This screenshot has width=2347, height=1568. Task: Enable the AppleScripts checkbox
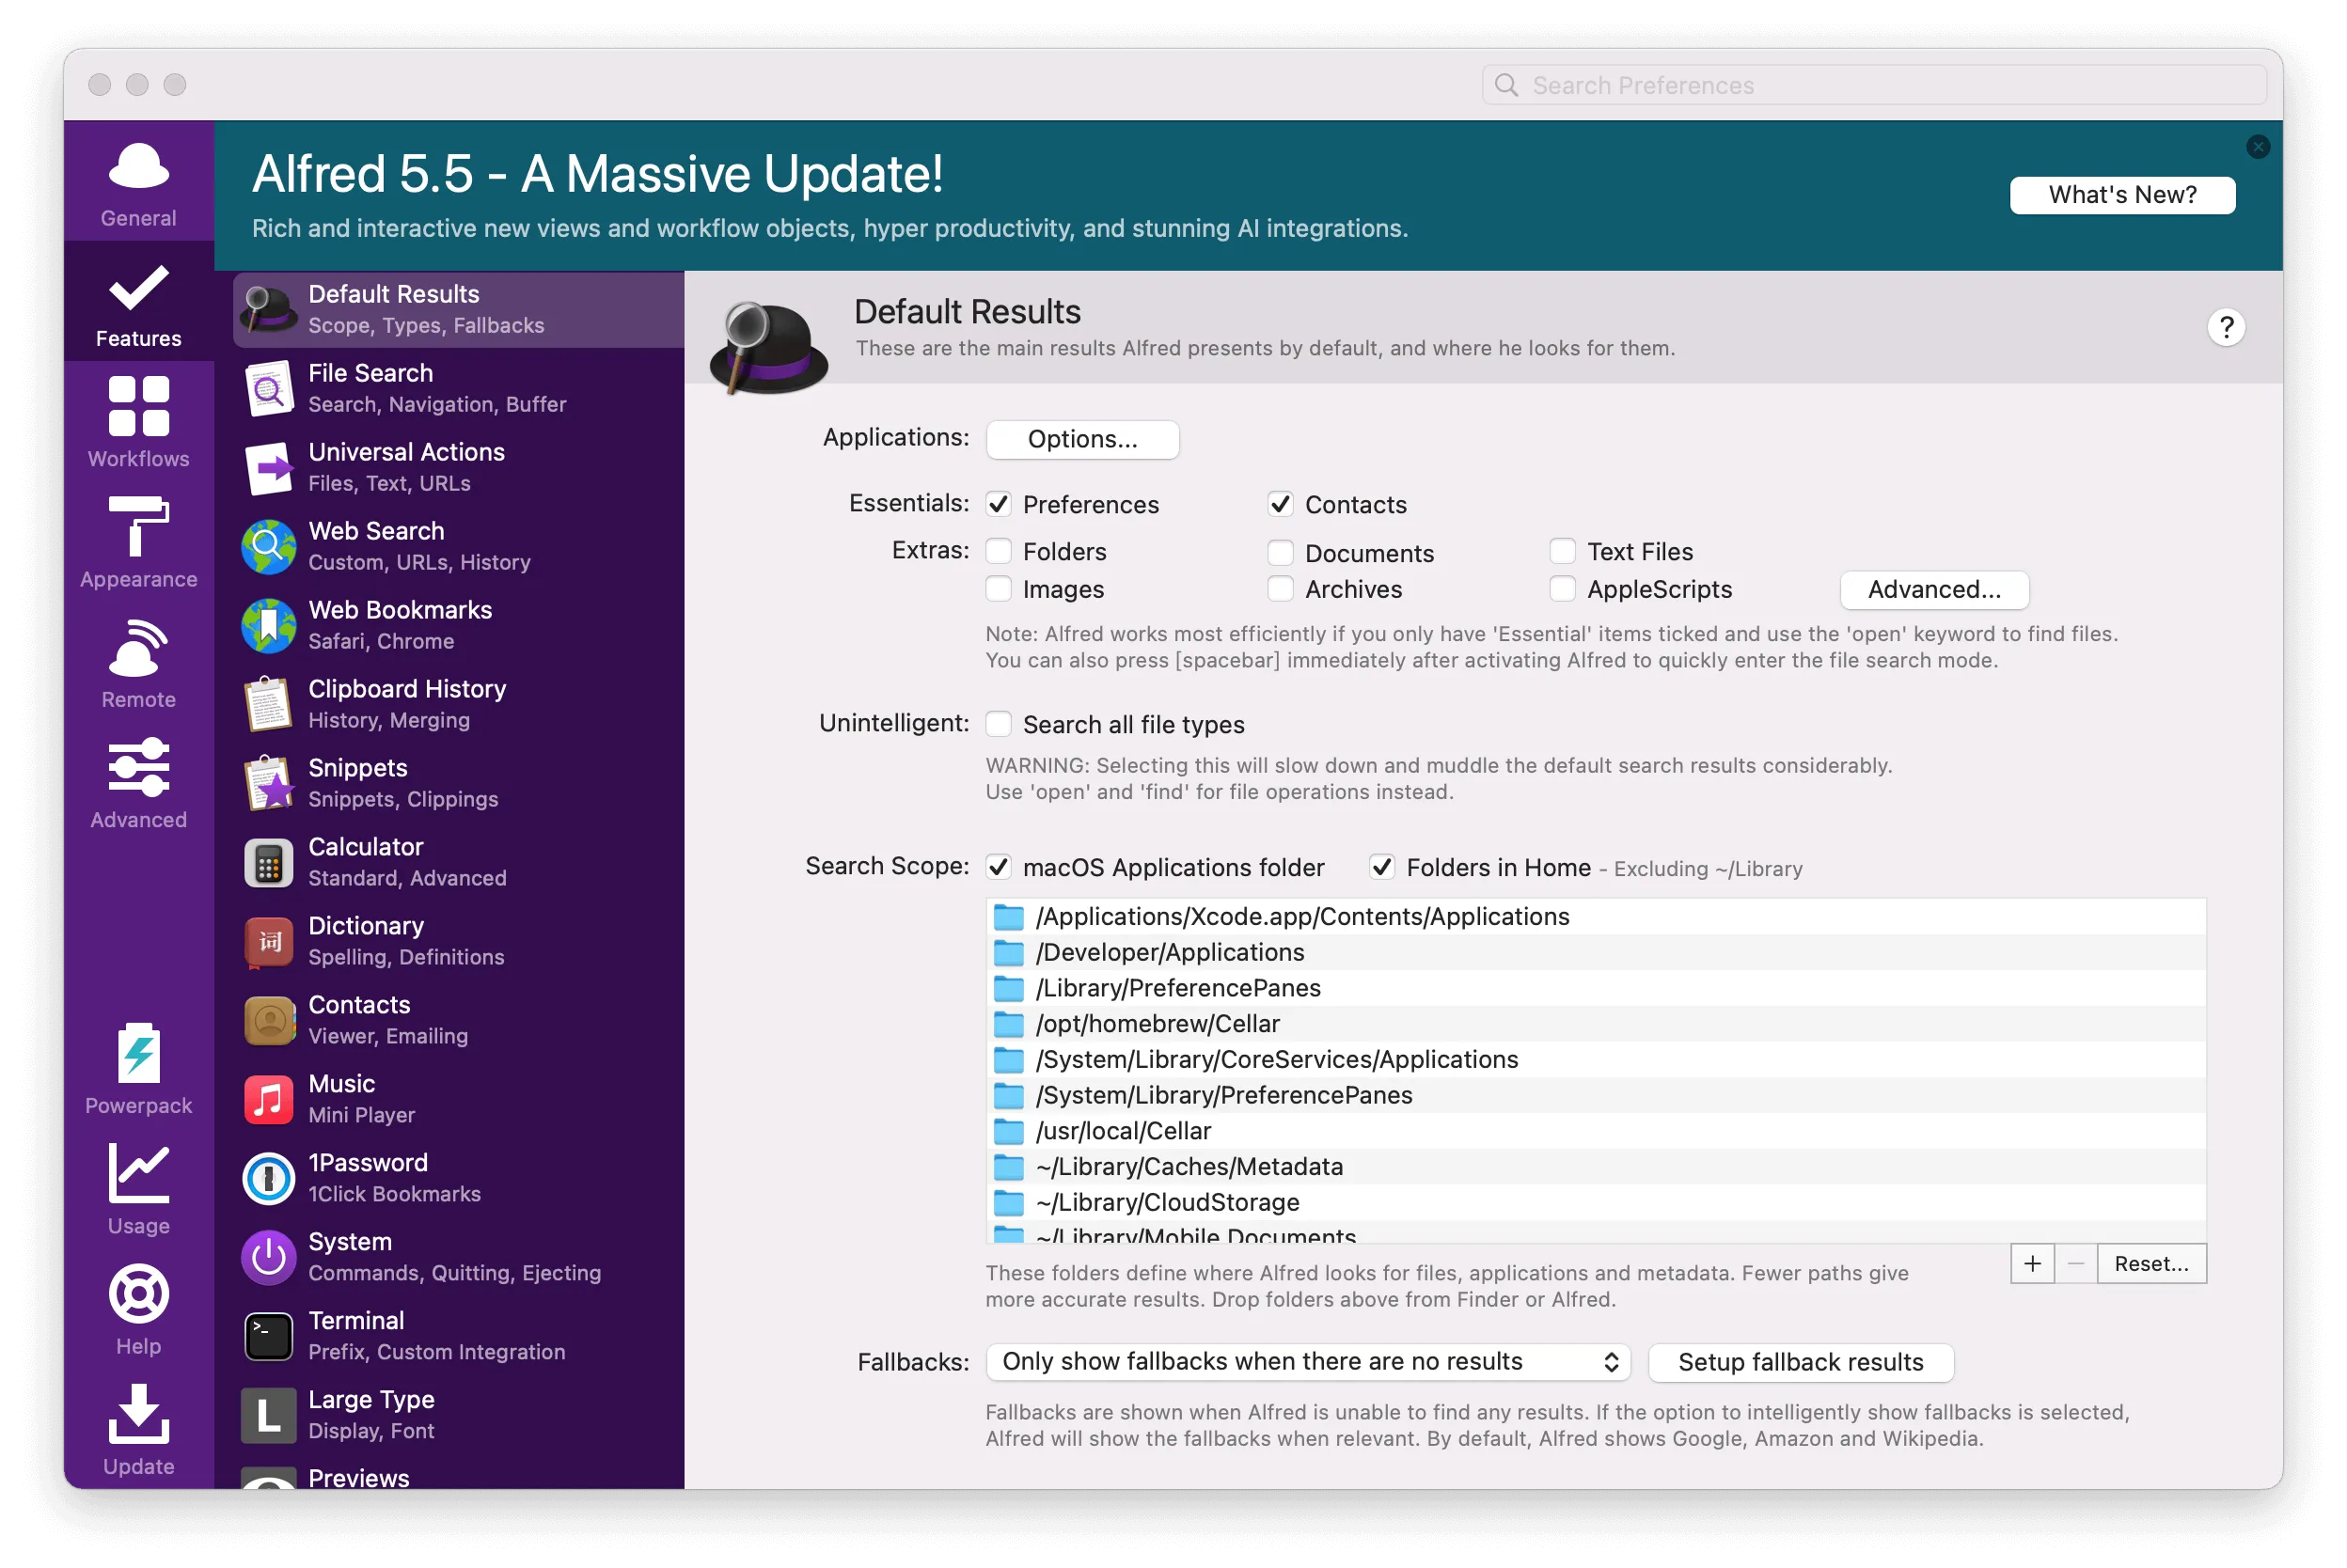pos(1562,589)
